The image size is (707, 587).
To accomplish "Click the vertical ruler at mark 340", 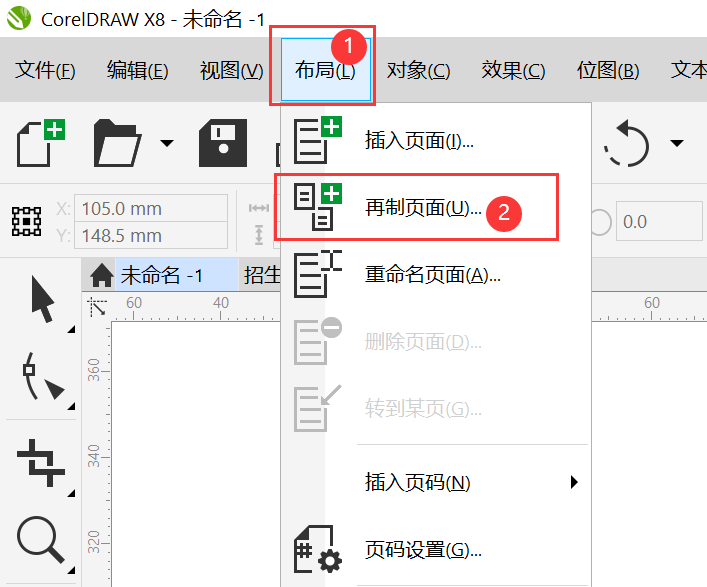I will pyautogui.click(x=93, y=456).
